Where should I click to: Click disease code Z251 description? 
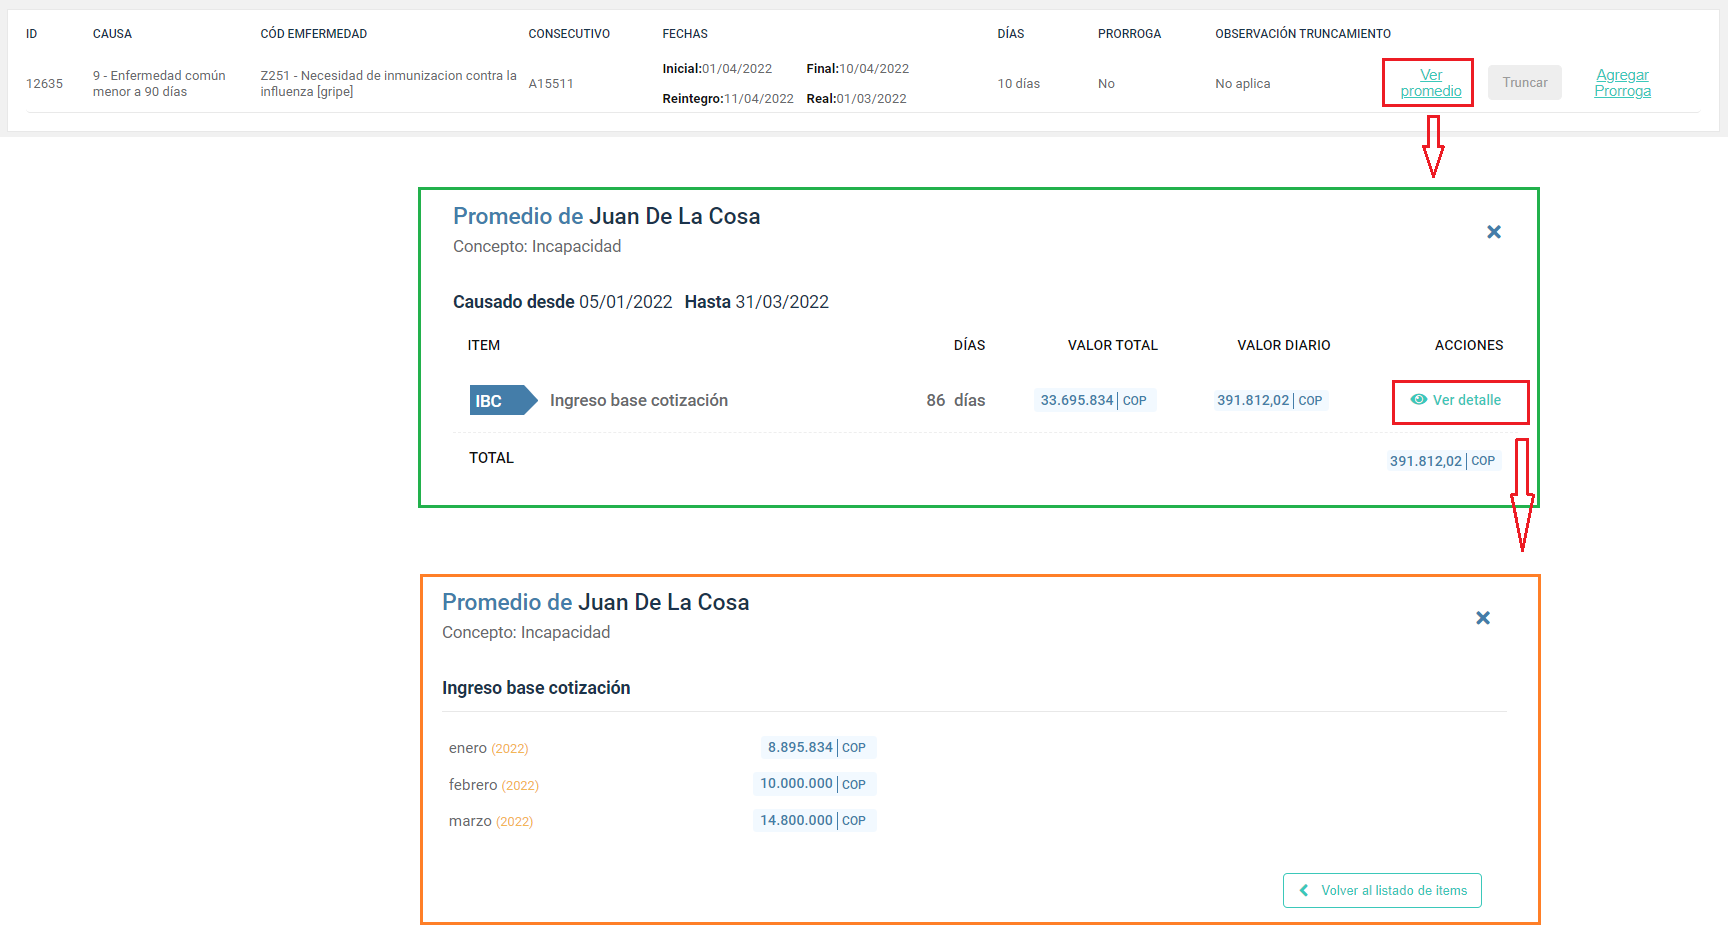tap(388, 84)
